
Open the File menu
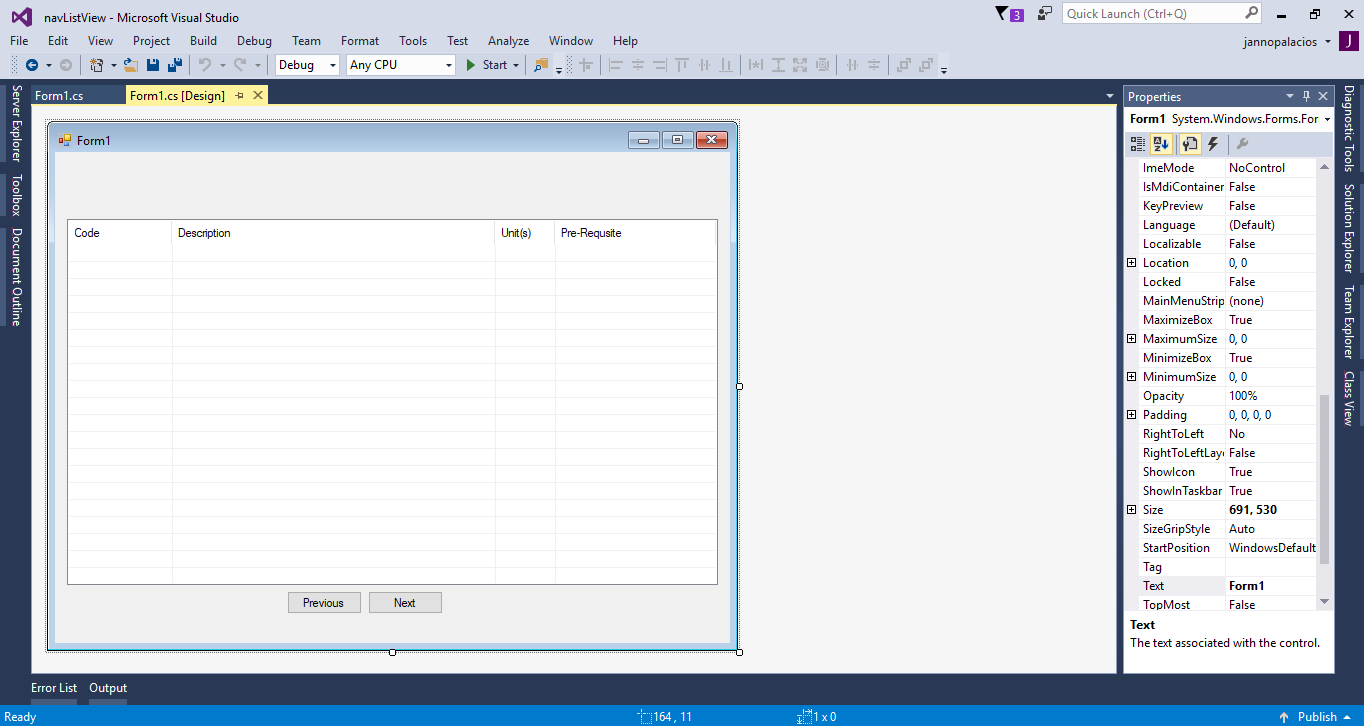[x=19, y=41]
